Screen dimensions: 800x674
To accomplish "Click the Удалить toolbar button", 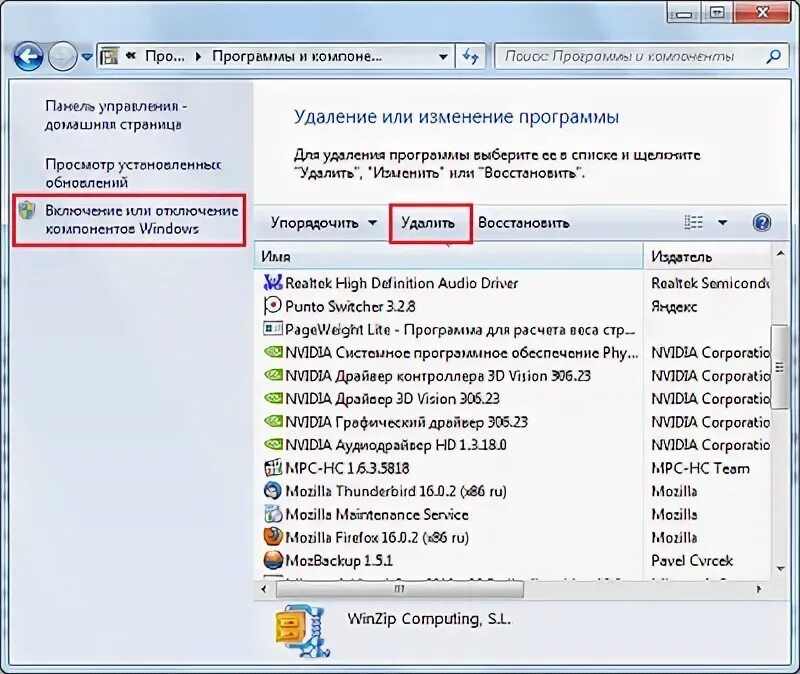I will [428, 223].
